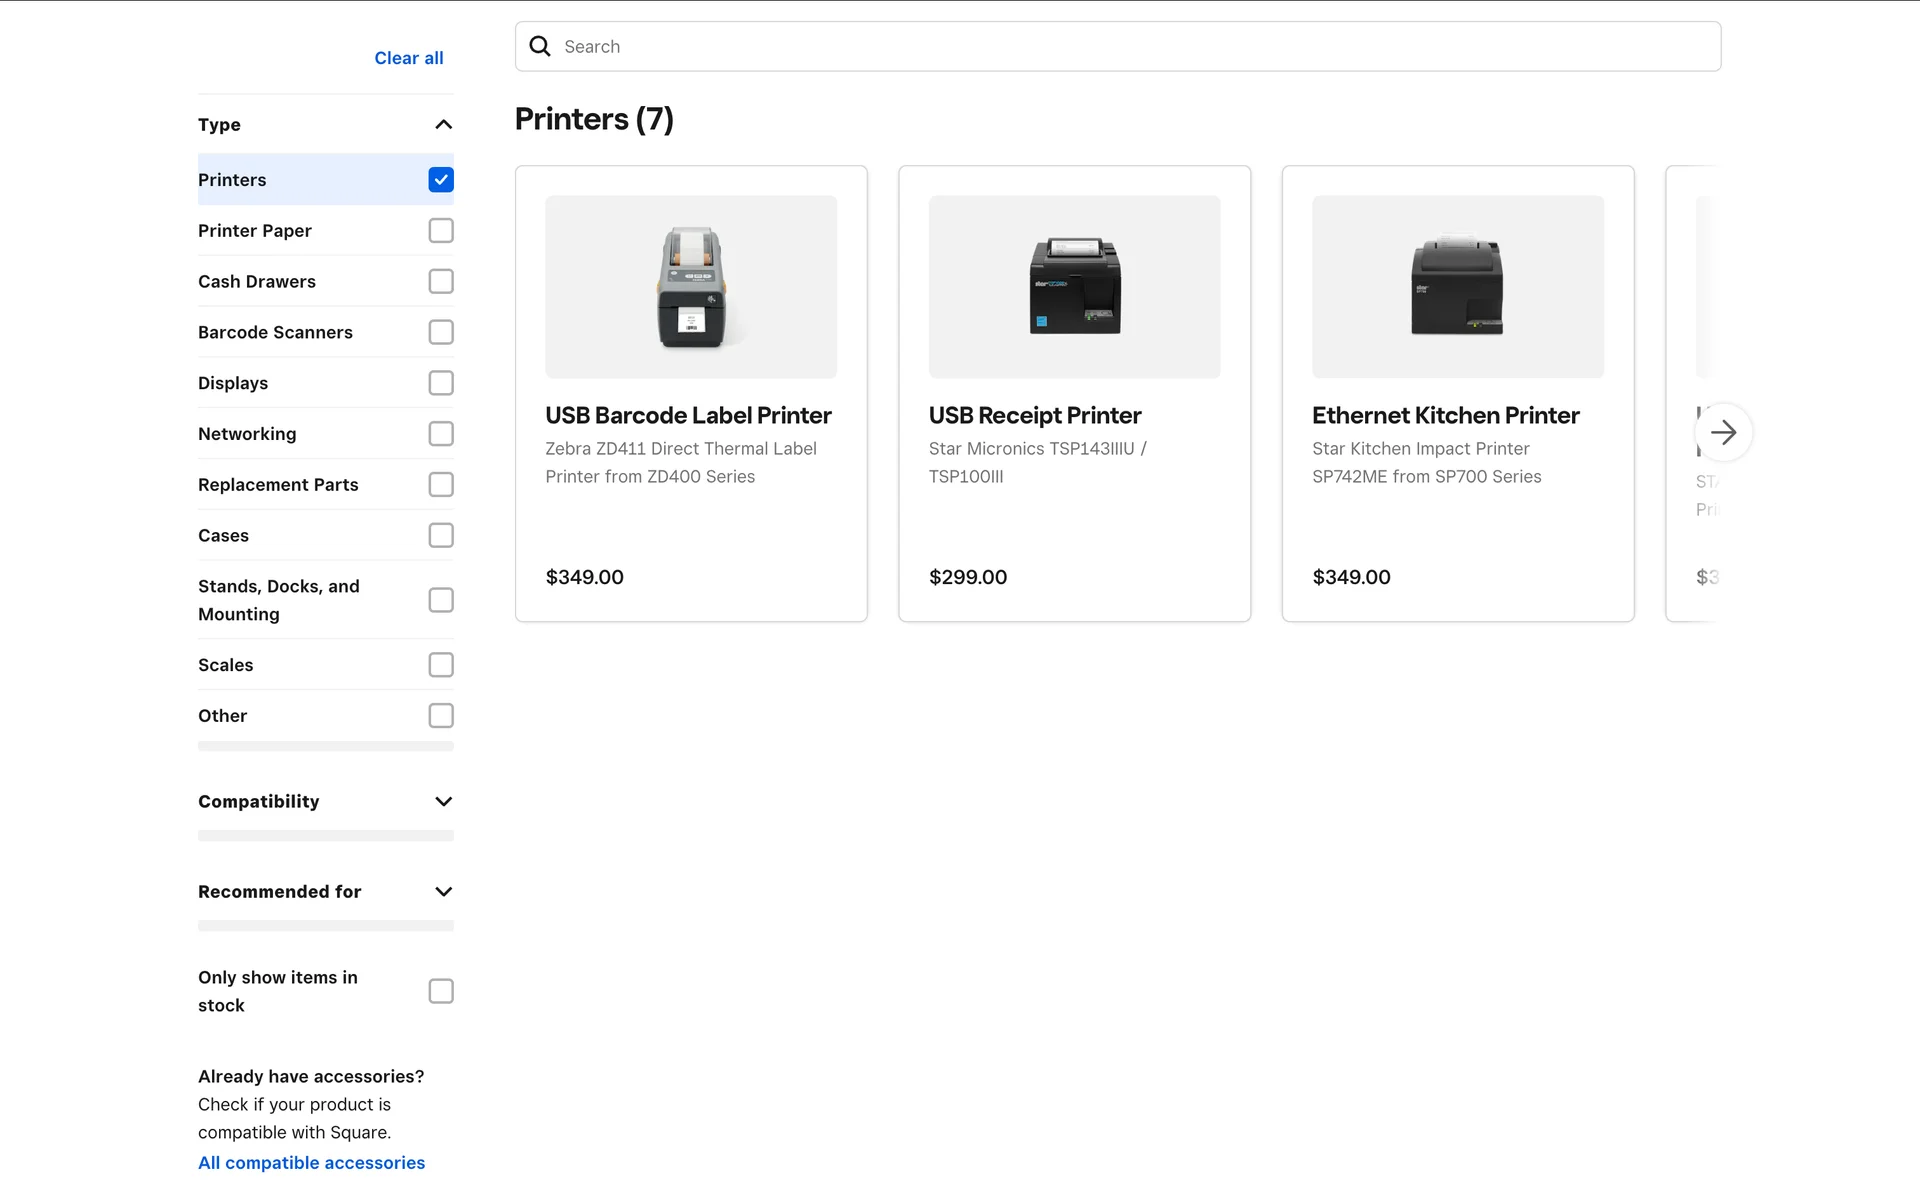Expand the Compatibility filter section
The height and width of the screenshot is (1200, 1920).
pyautogui.click(x=444, y=802)
